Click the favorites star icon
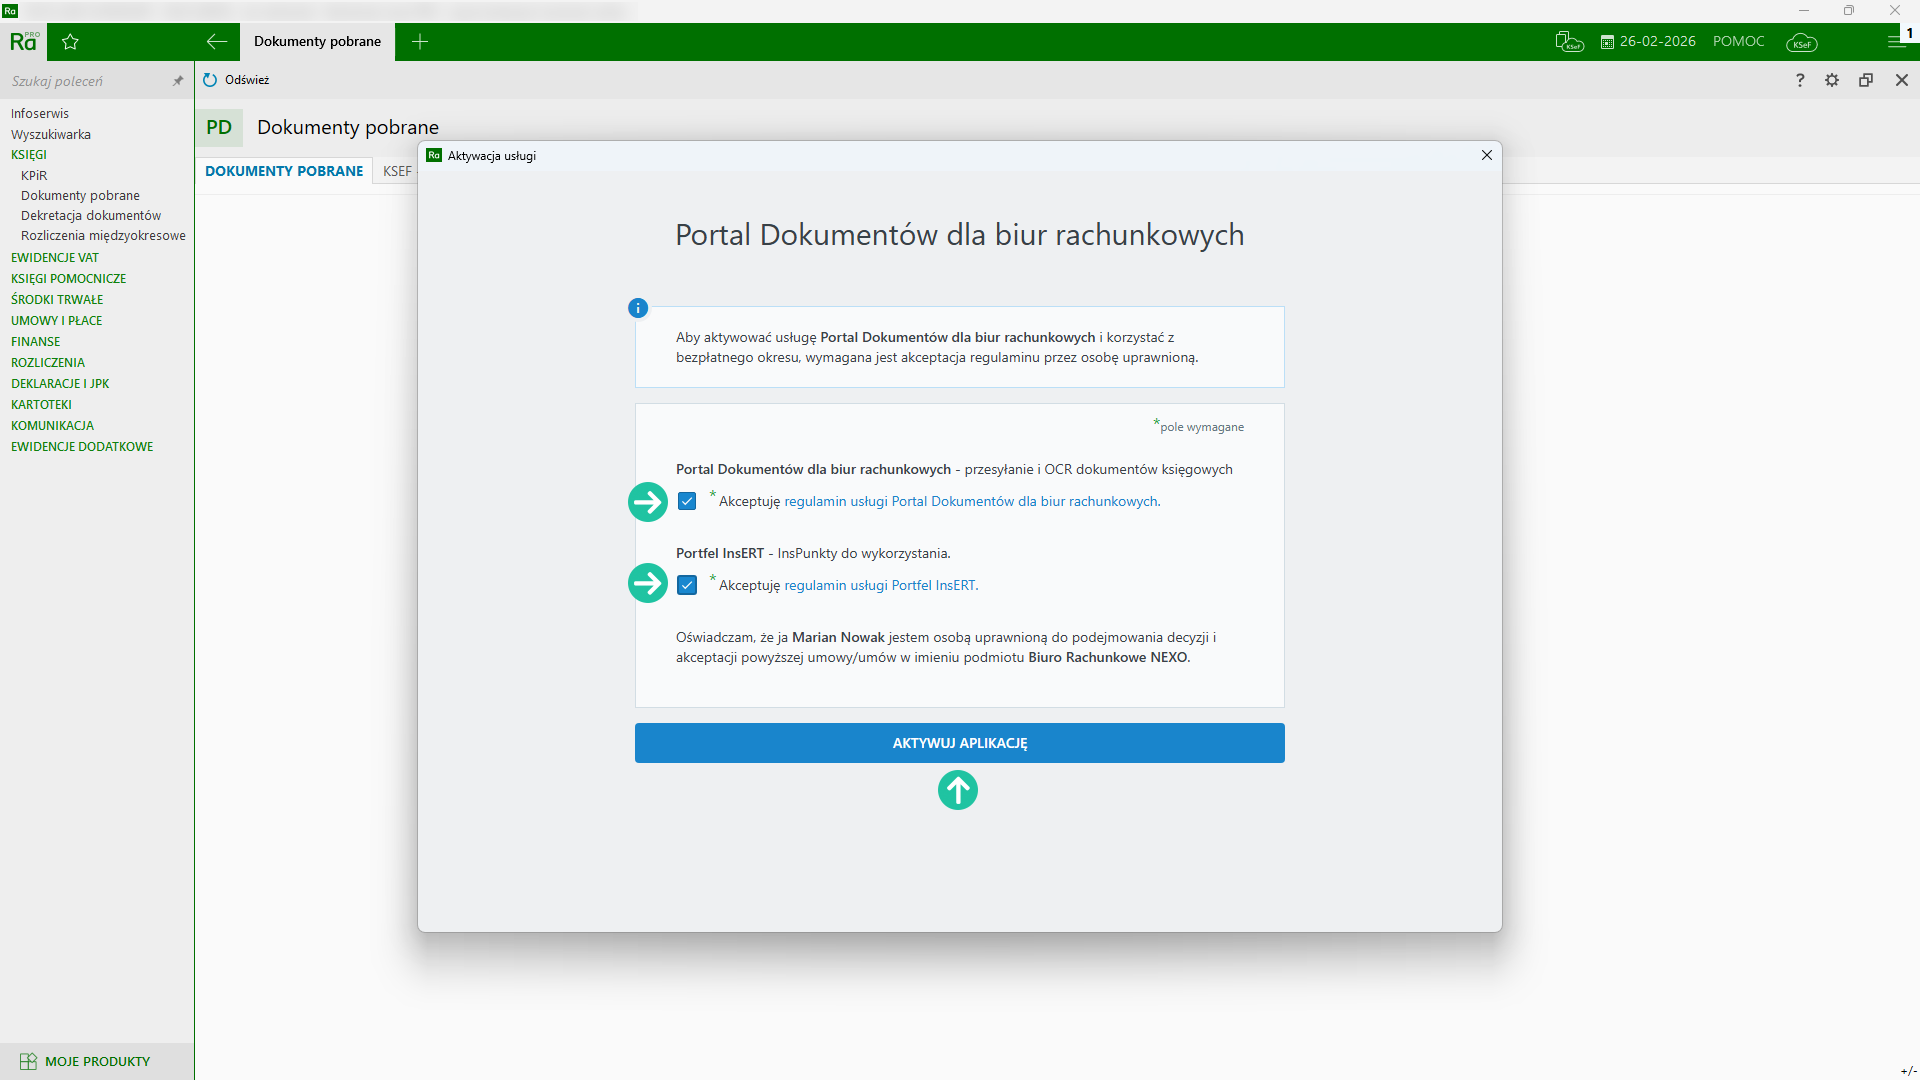1920x1080 pixels. 70,42
